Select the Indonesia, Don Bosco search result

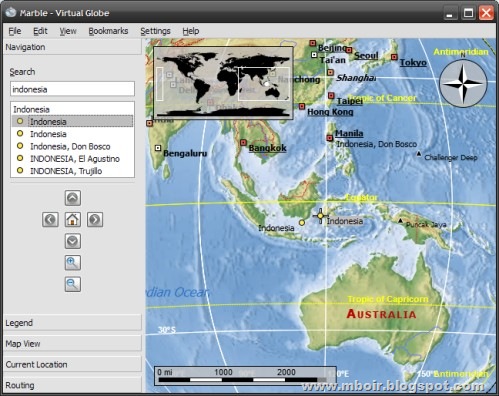tap(70, 146)
